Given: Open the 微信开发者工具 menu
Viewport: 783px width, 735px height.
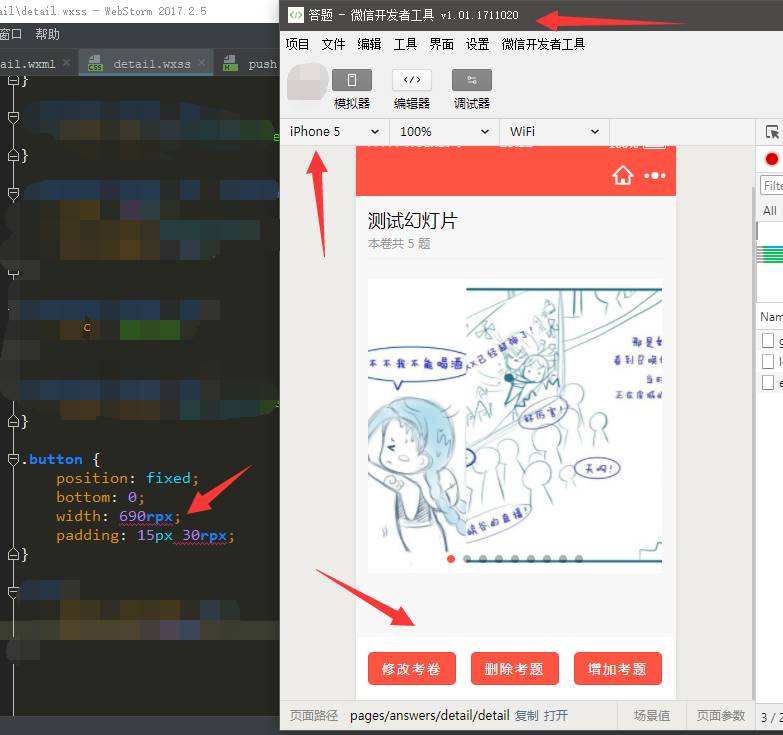Looking at the screenshot, I should (x=543, y=44).
